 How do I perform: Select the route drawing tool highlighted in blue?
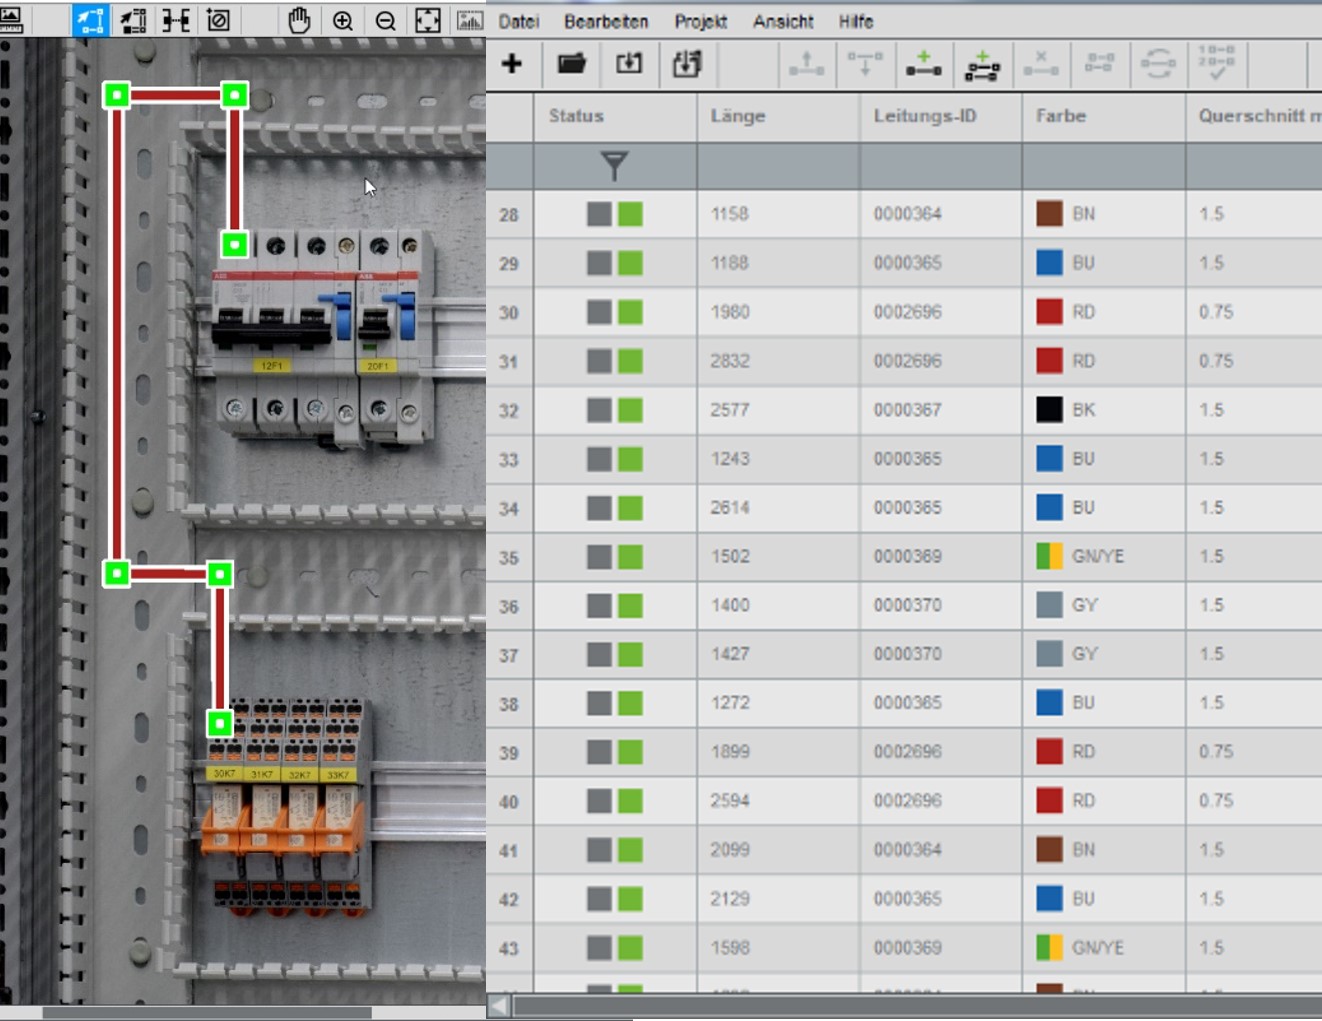(90, 20)
